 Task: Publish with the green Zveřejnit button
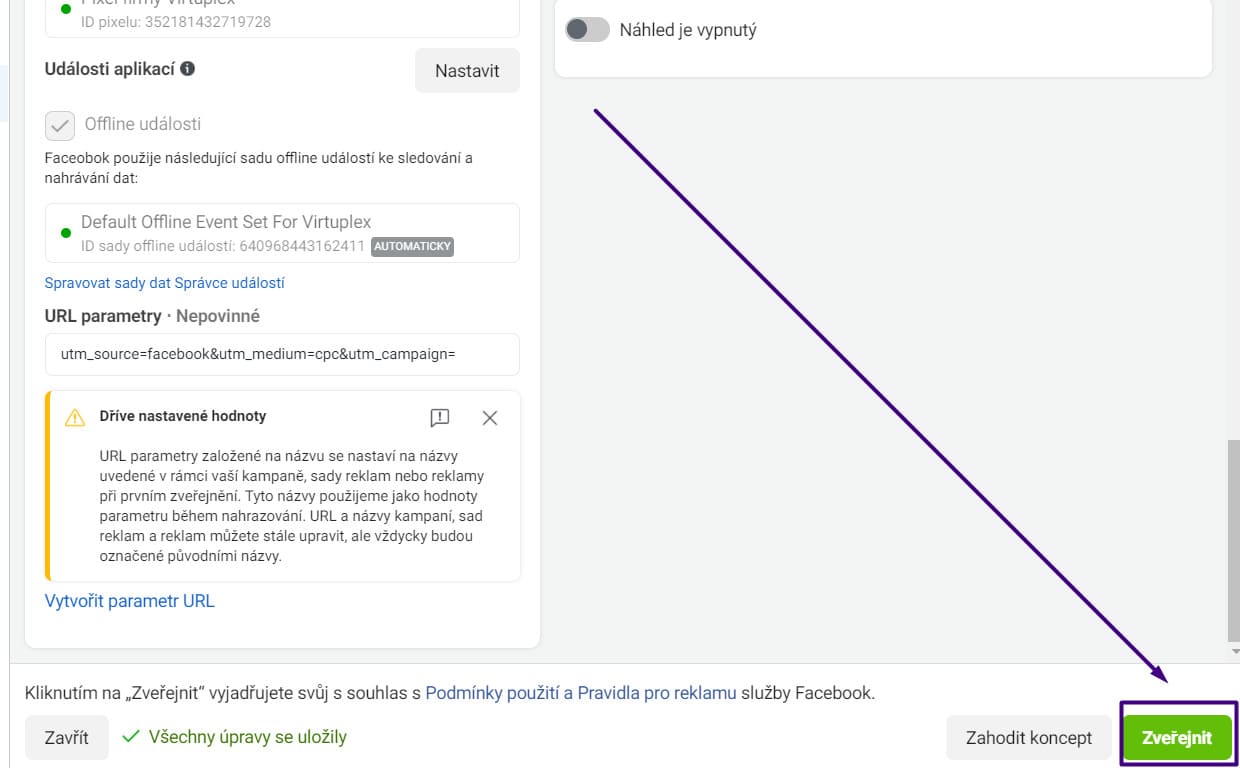pos(1177,738)
